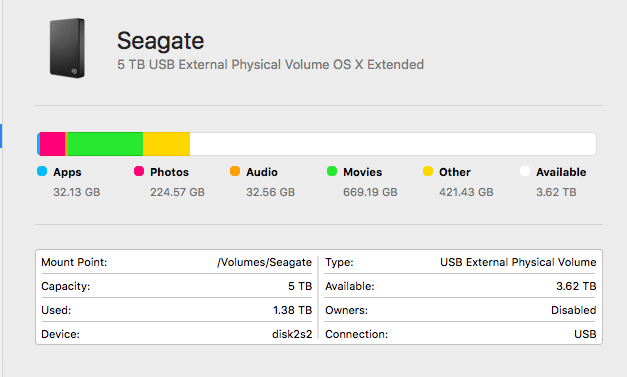627x377 pixels.
Task: Click the Connection label
Action: [x=356, y=334]
